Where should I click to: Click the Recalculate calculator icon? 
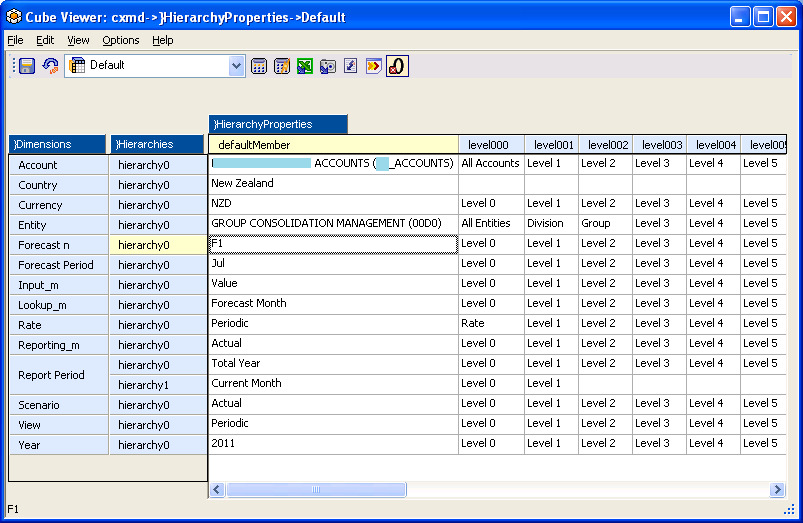259,66
